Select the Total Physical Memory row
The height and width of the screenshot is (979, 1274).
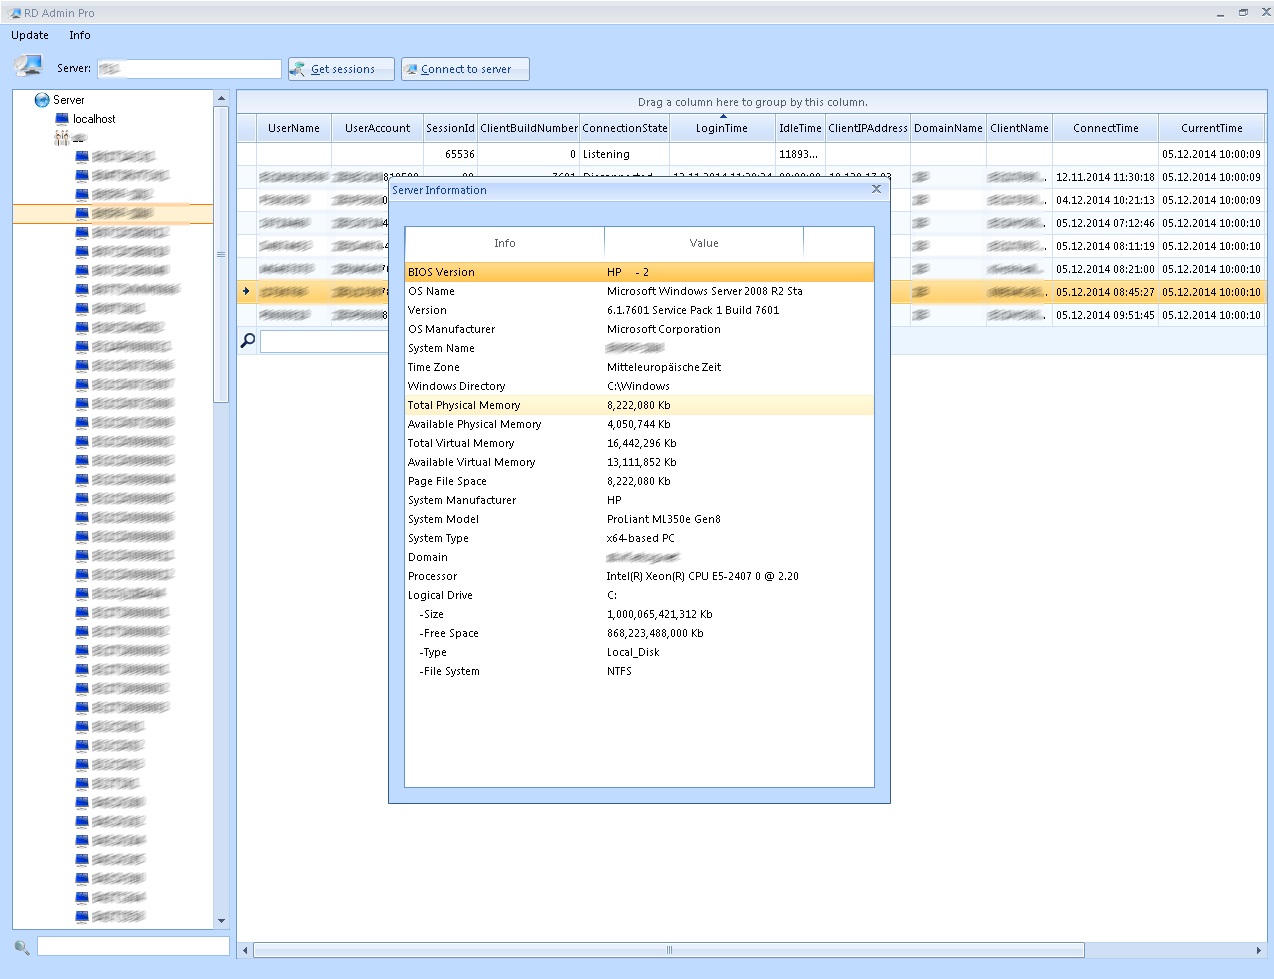pyautogui.click(x=639, y=405)
